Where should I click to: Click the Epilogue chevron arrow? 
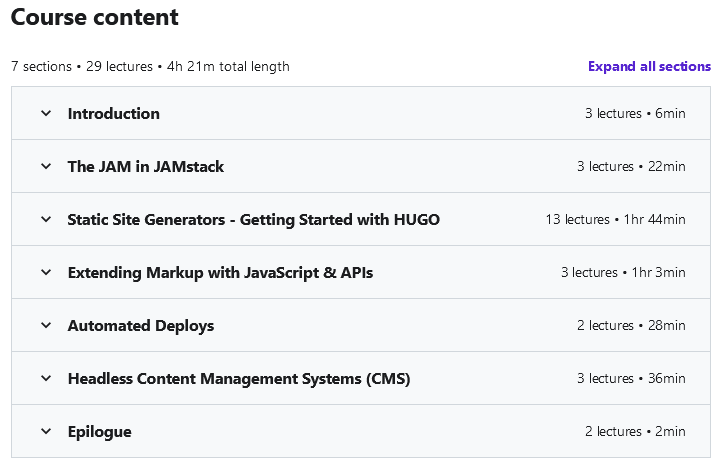(46, 431)
